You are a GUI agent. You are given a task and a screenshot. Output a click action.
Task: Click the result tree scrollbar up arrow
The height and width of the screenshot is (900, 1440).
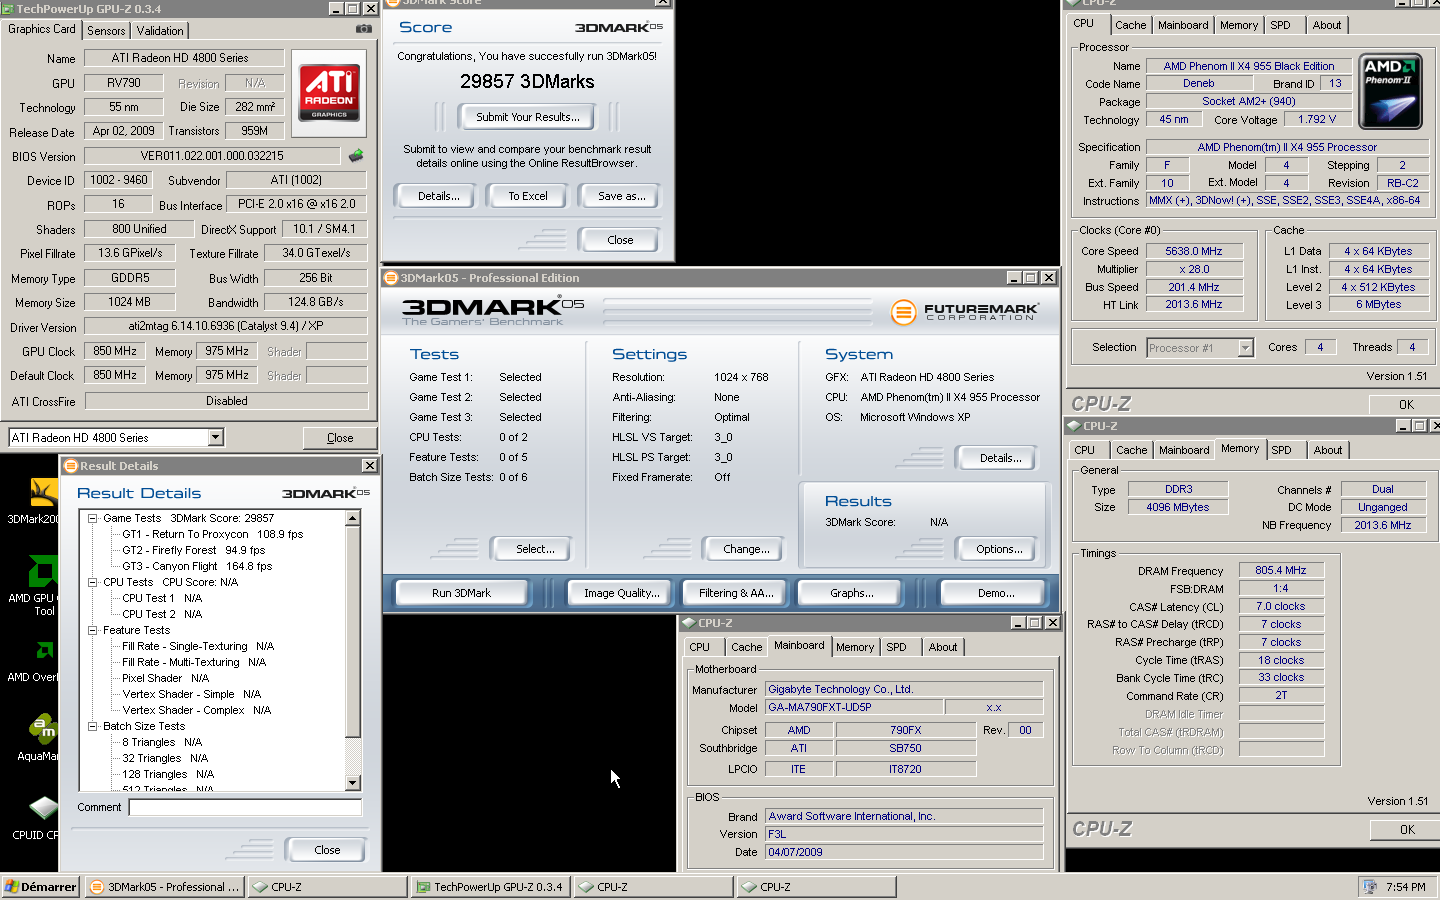352,517
